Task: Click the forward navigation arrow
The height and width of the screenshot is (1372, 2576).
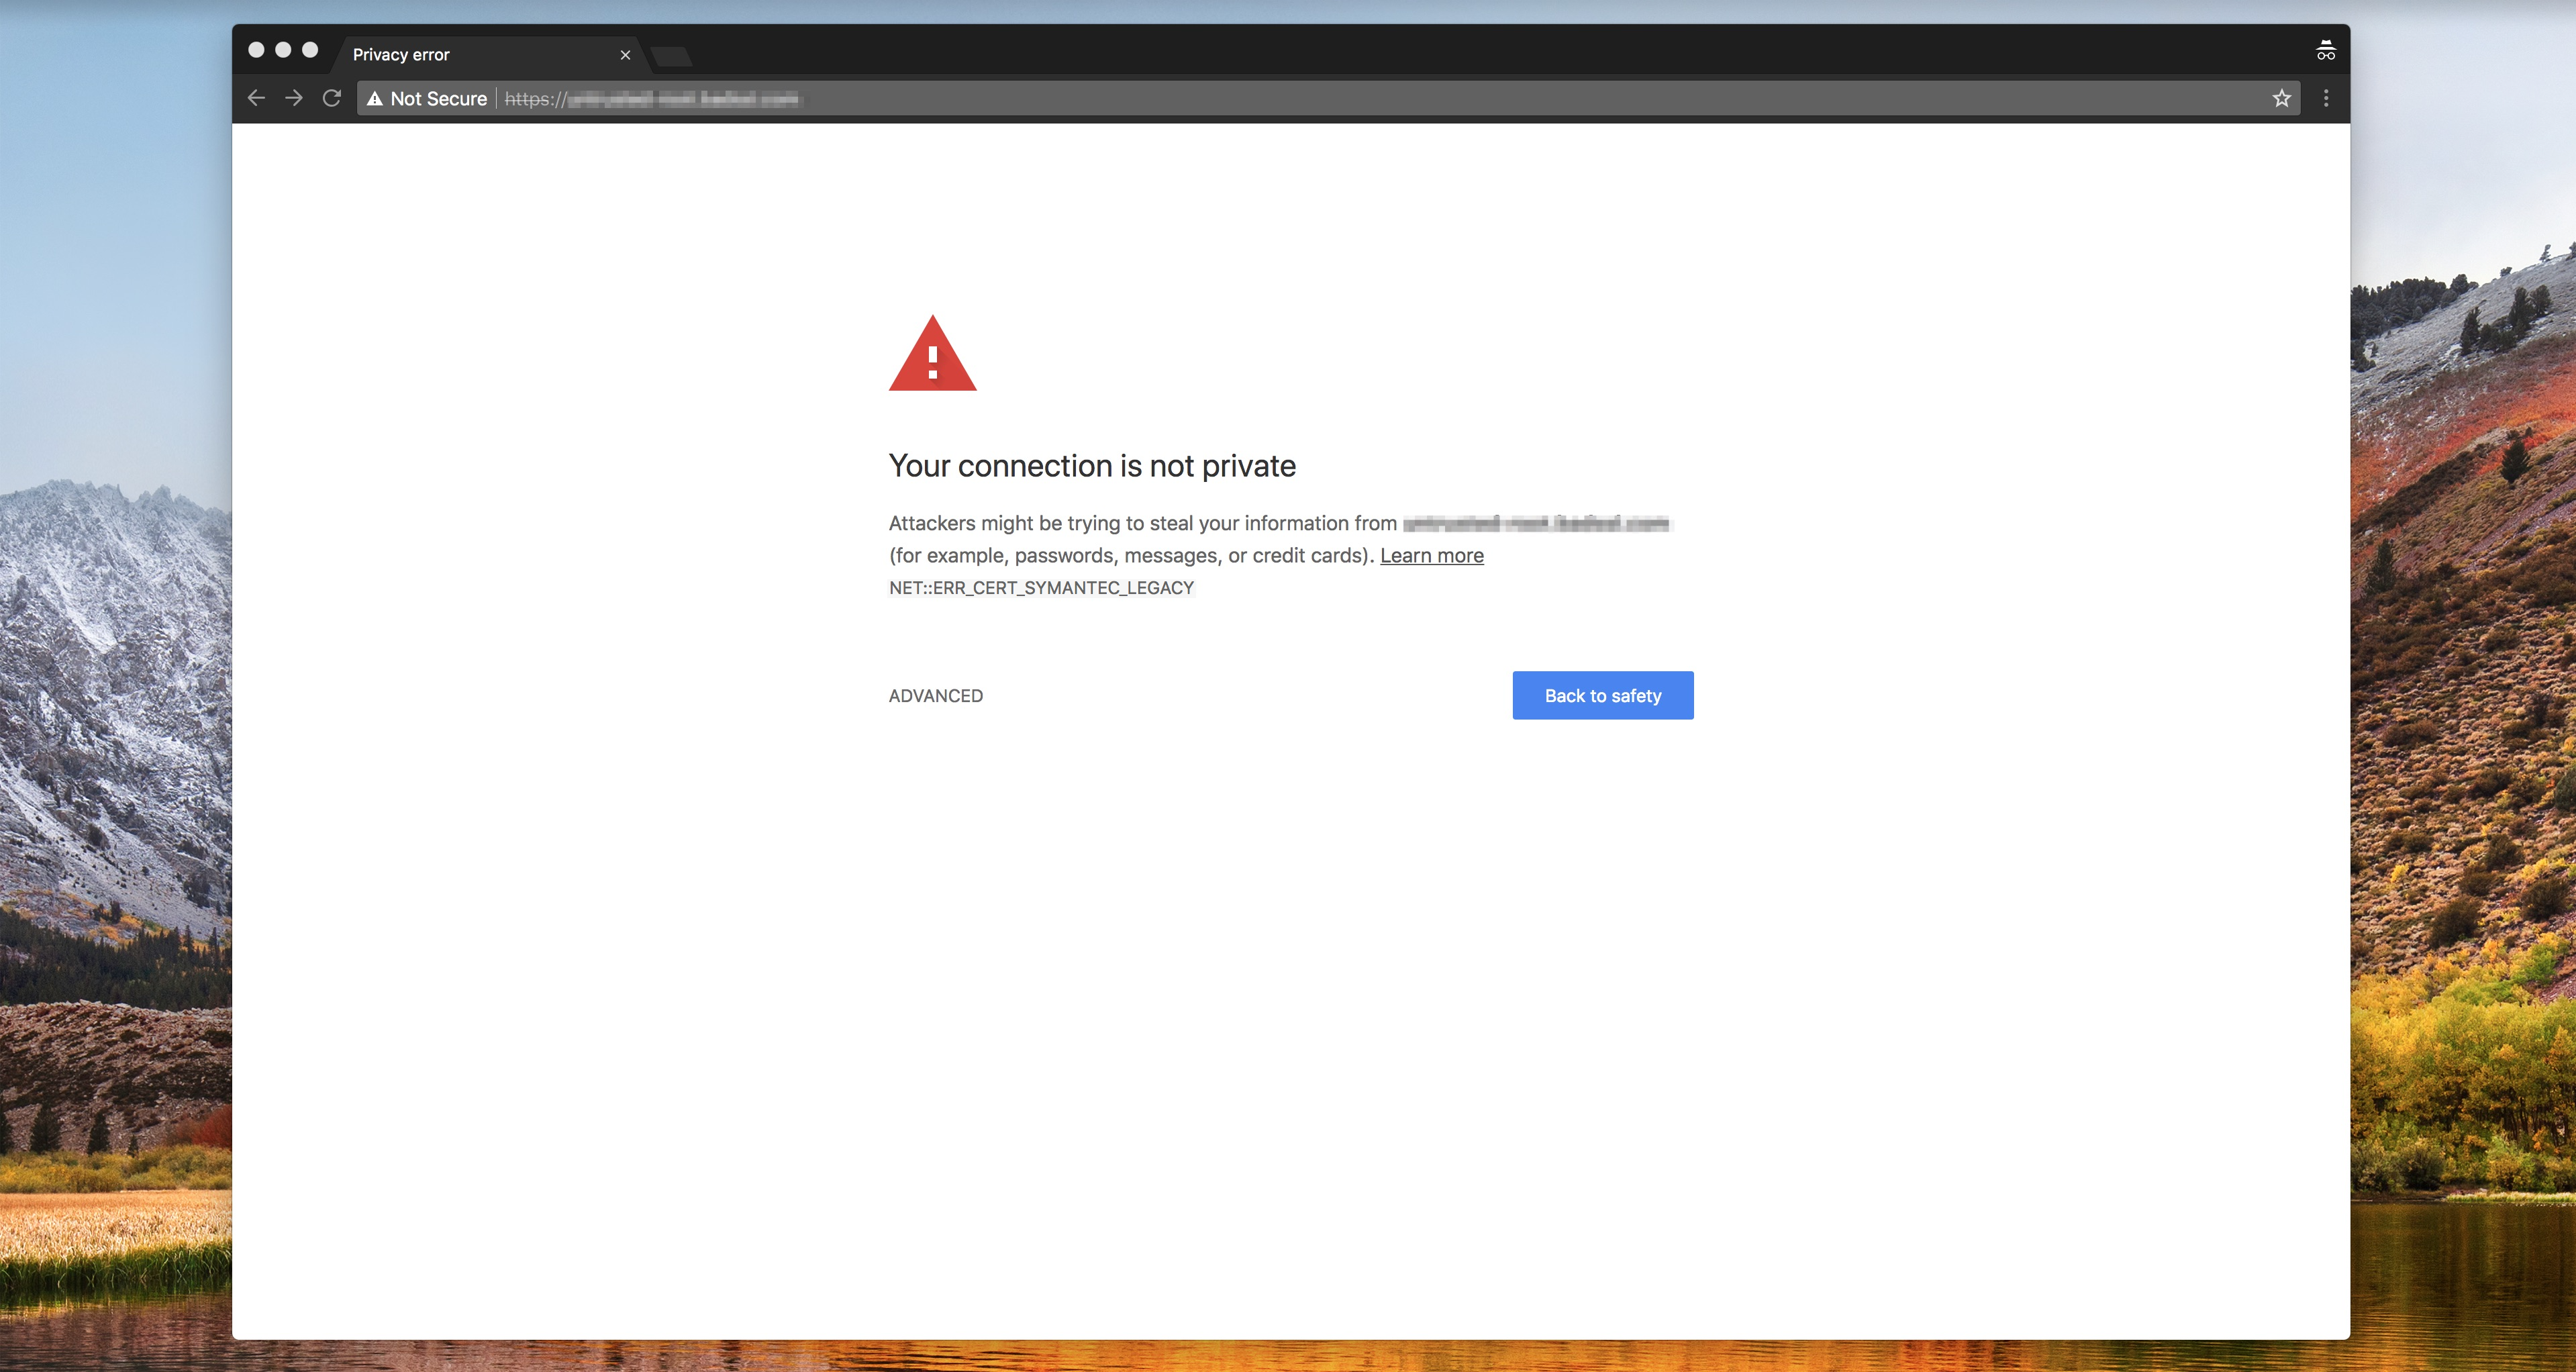Action: (x=293, y=98)
